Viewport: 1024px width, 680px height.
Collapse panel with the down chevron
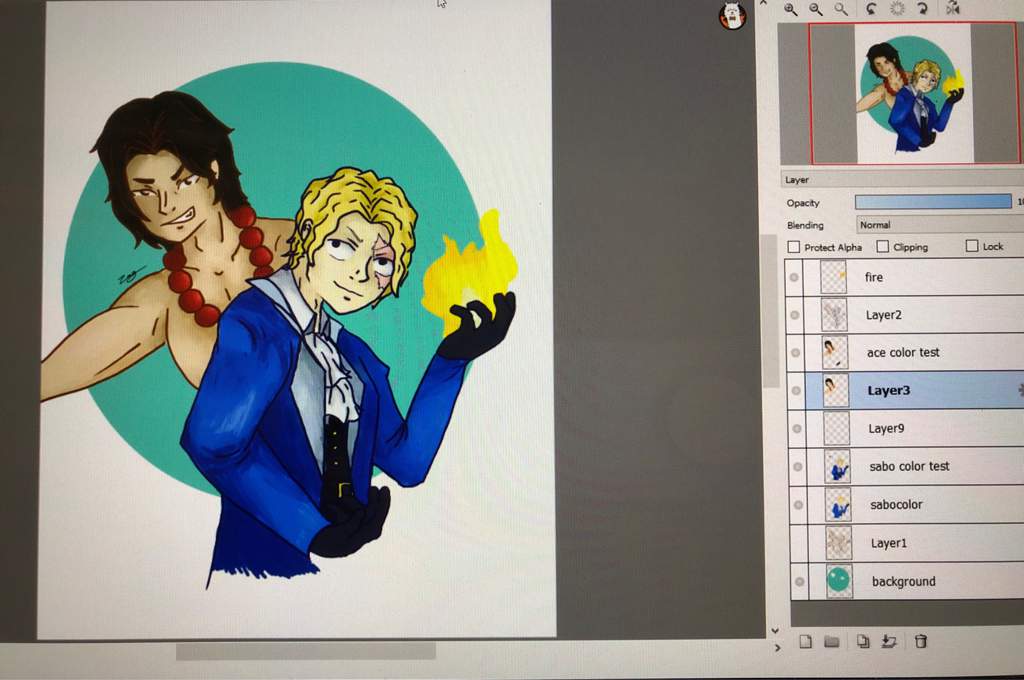[775, 631]
